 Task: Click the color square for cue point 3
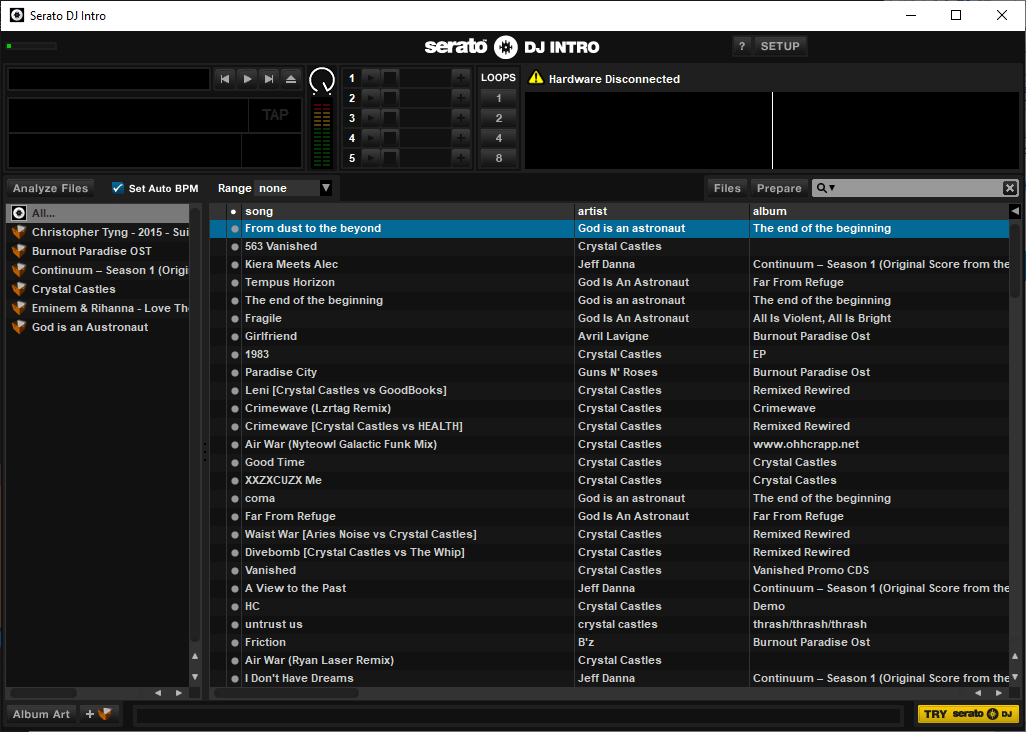click(x=389, y=118)
